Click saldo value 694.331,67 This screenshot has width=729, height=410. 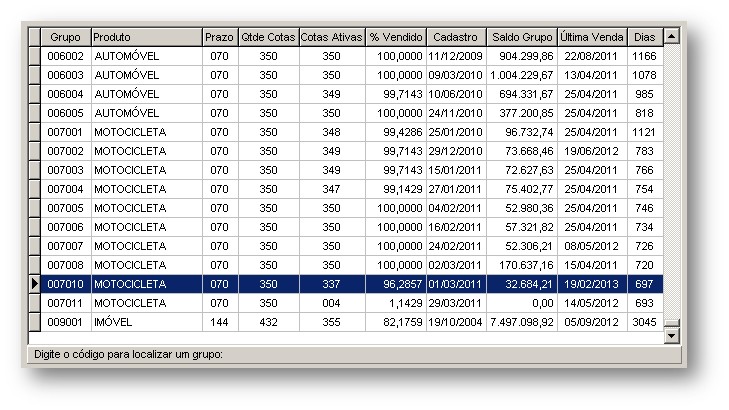522,94
